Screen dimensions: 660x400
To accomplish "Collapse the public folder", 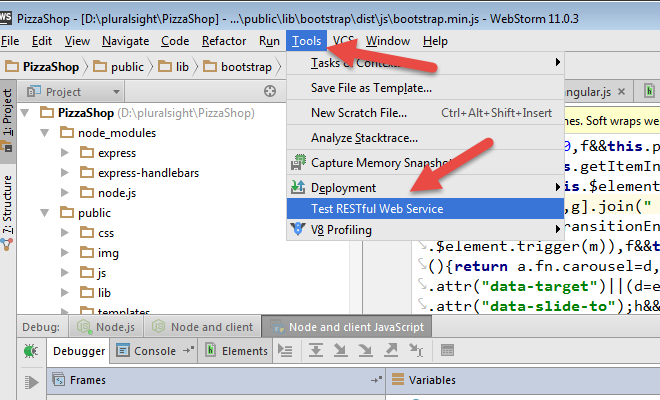I will 45,213.
